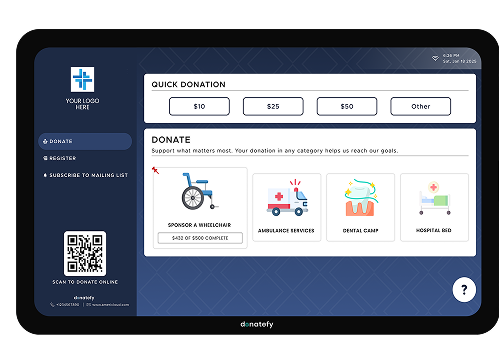This screenshot has width=499, height=361.
Task: Donate the $10 quick amount
Action: click(199, 106)
